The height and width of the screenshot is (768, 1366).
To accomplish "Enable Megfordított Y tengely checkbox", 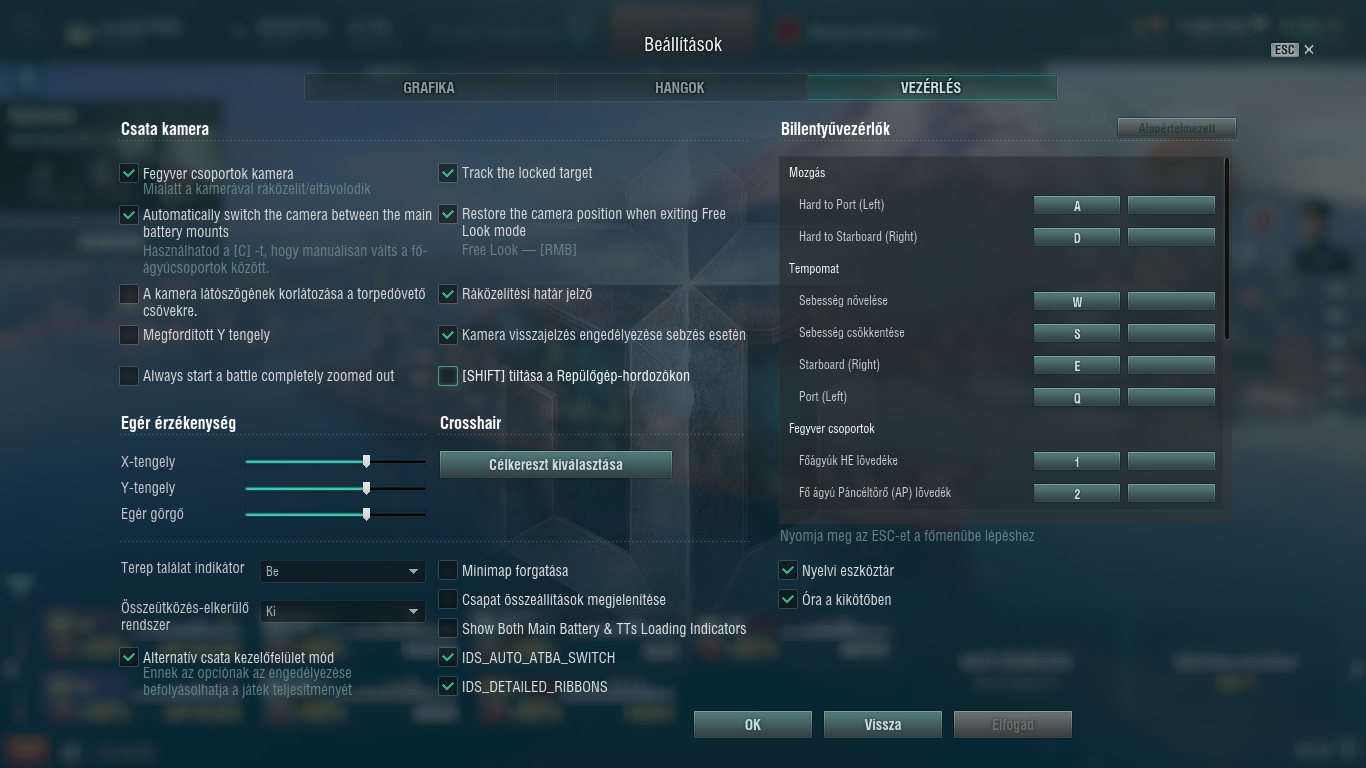I will (129, 335).
